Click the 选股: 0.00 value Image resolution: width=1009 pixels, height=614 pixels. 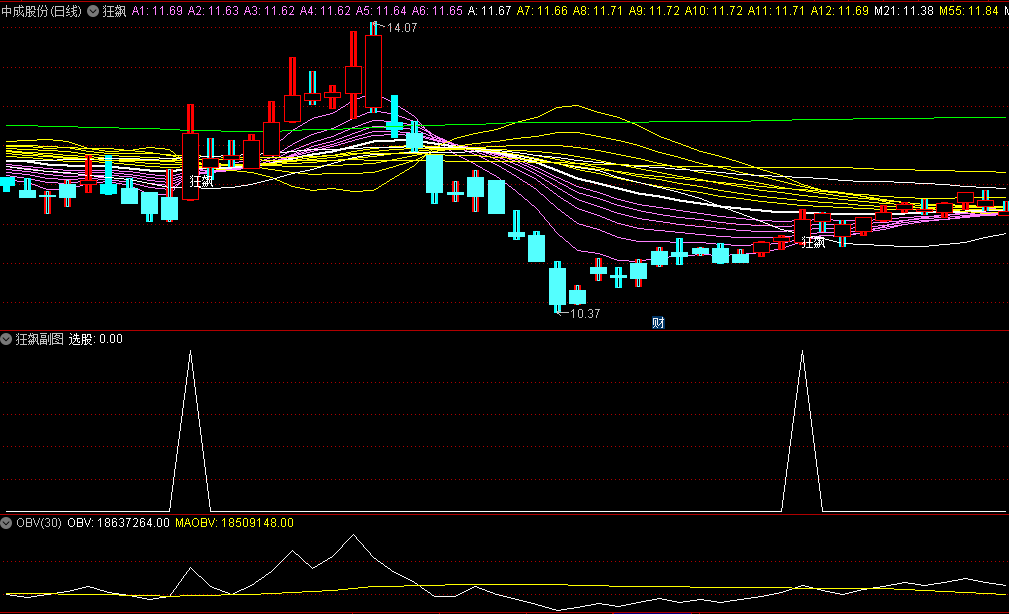coord(95,339)
